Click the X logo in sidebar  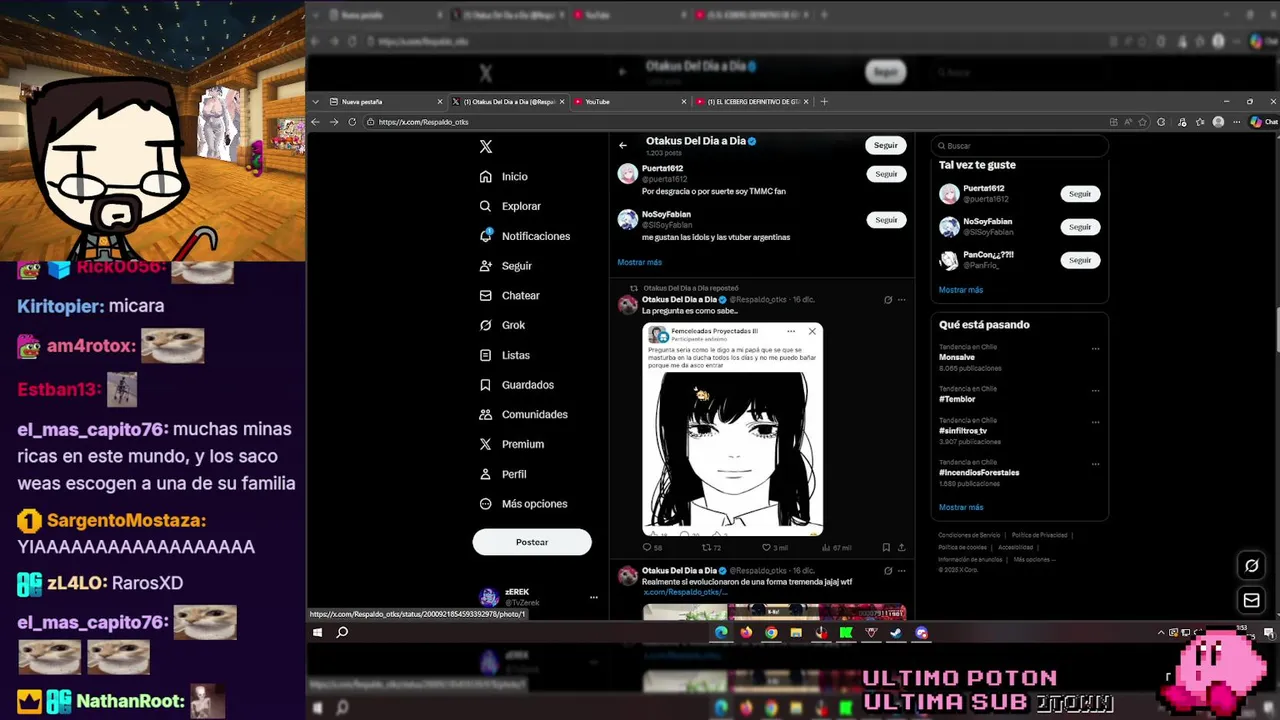(486, 146)
